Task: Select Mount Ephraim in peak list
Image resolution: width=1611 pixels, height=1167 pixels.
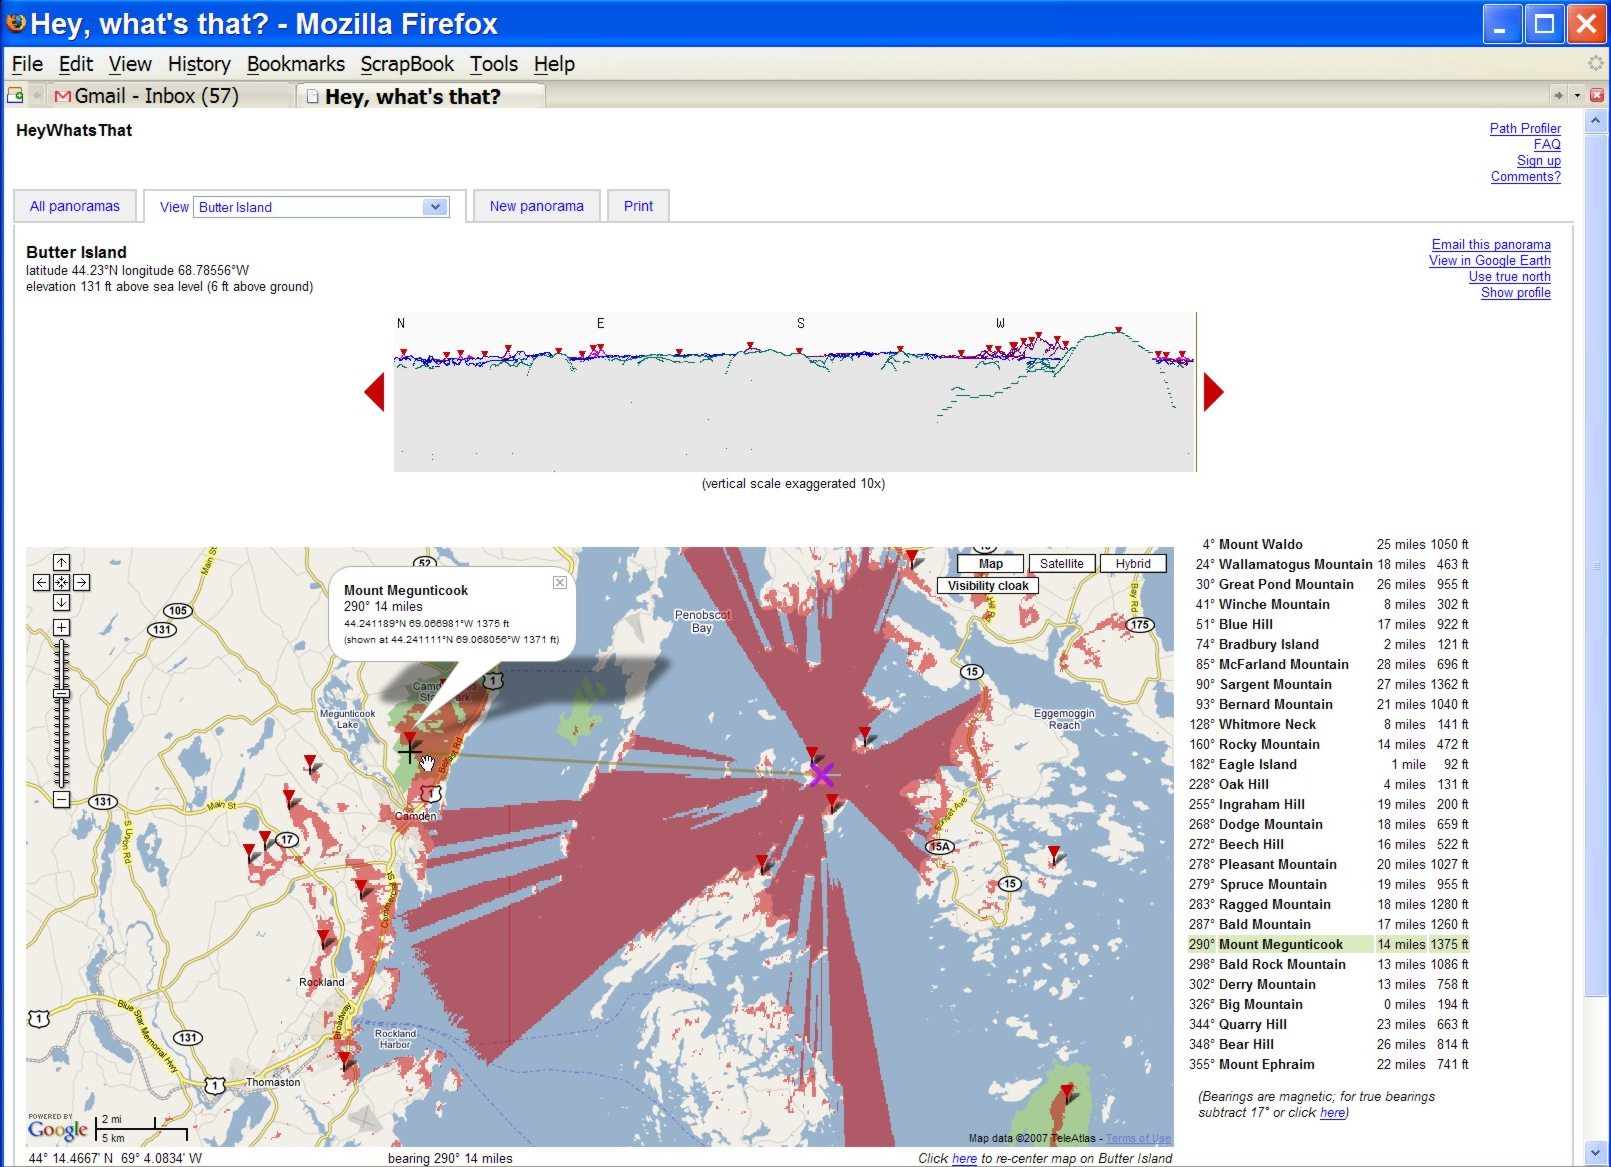Action: (x=1327, y=1064)
